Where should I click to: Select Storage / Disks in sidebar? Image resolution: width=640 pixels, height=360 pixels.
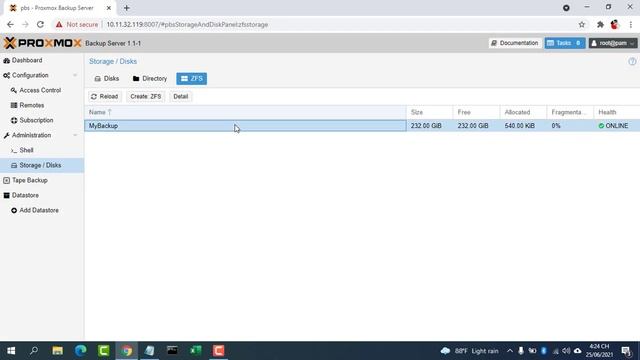(42, 165)
